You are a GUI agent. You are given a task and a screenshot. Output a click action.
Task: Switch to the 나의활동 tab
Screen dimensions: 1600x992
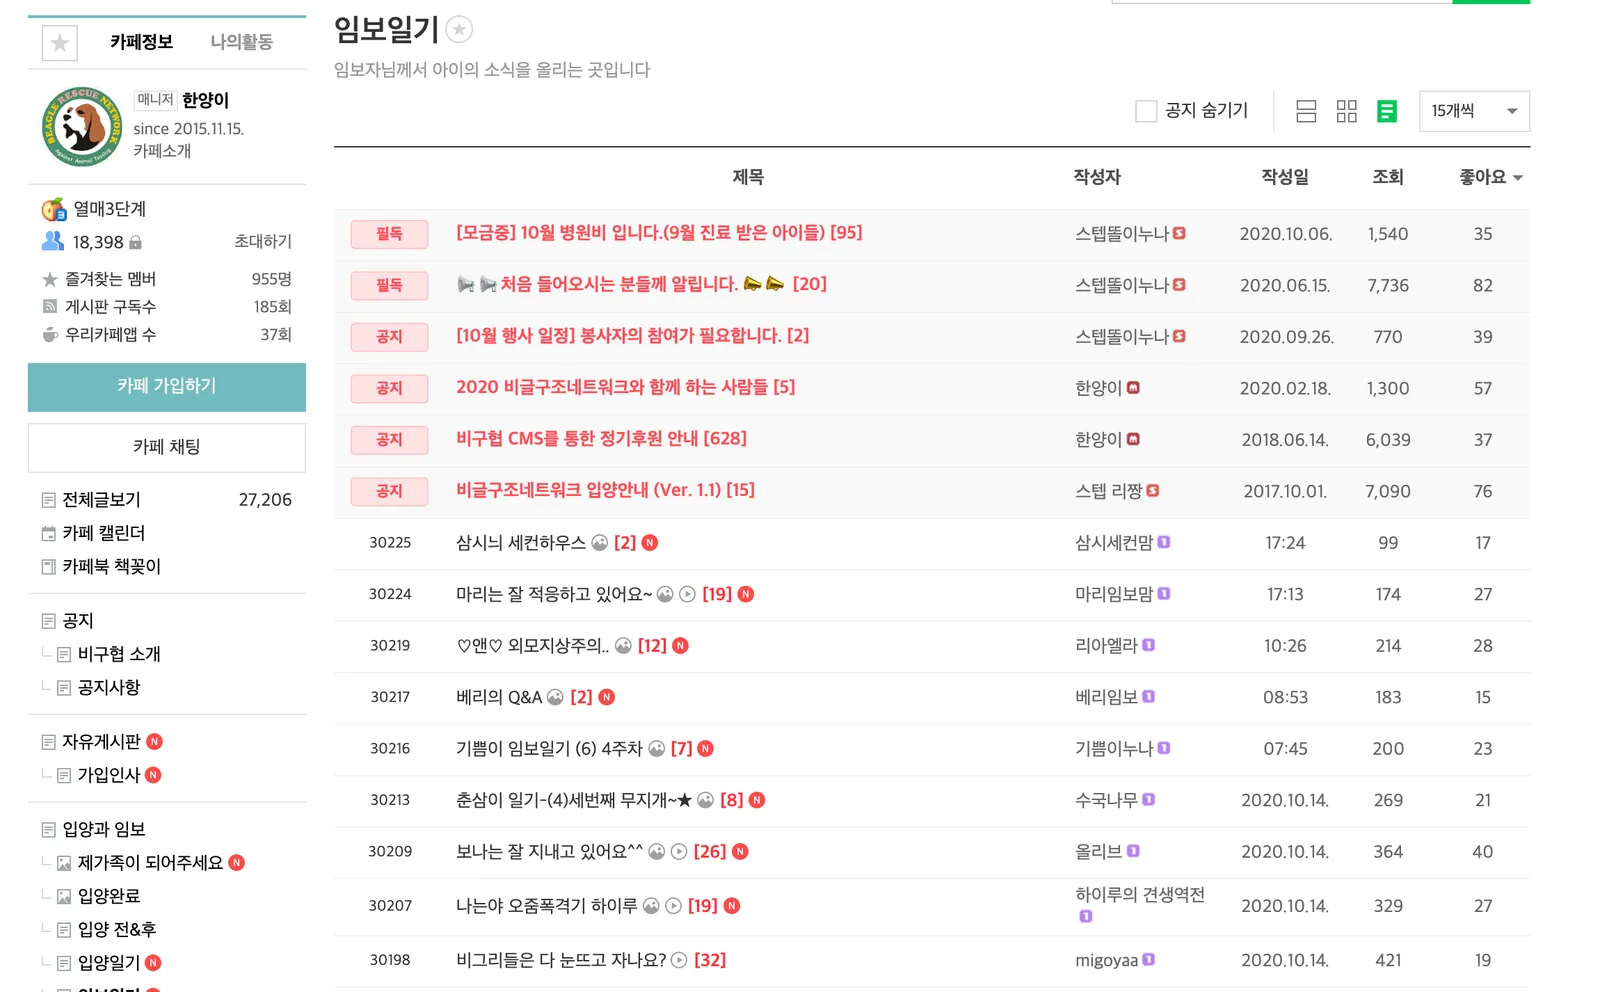[241, 42]
